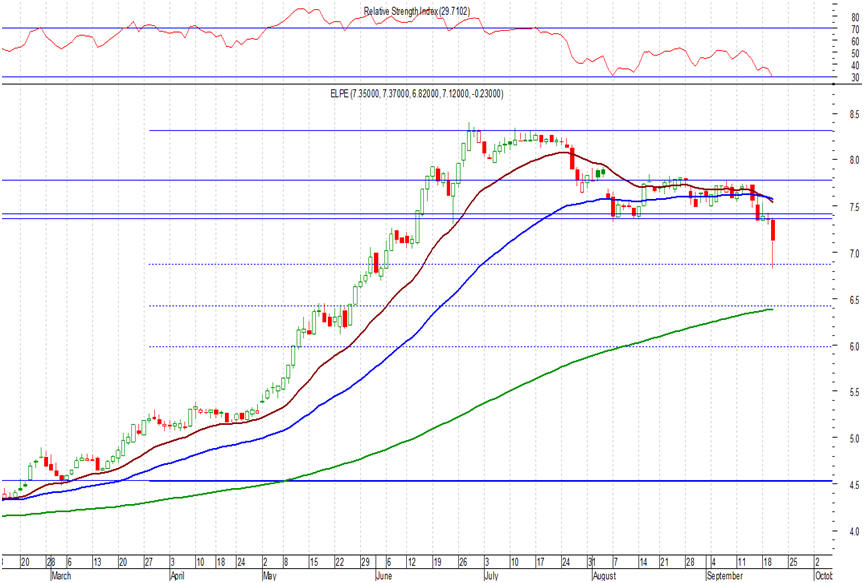Select the April month label
The width and height of the screenshot is (864, 583).
click(177, 576)
